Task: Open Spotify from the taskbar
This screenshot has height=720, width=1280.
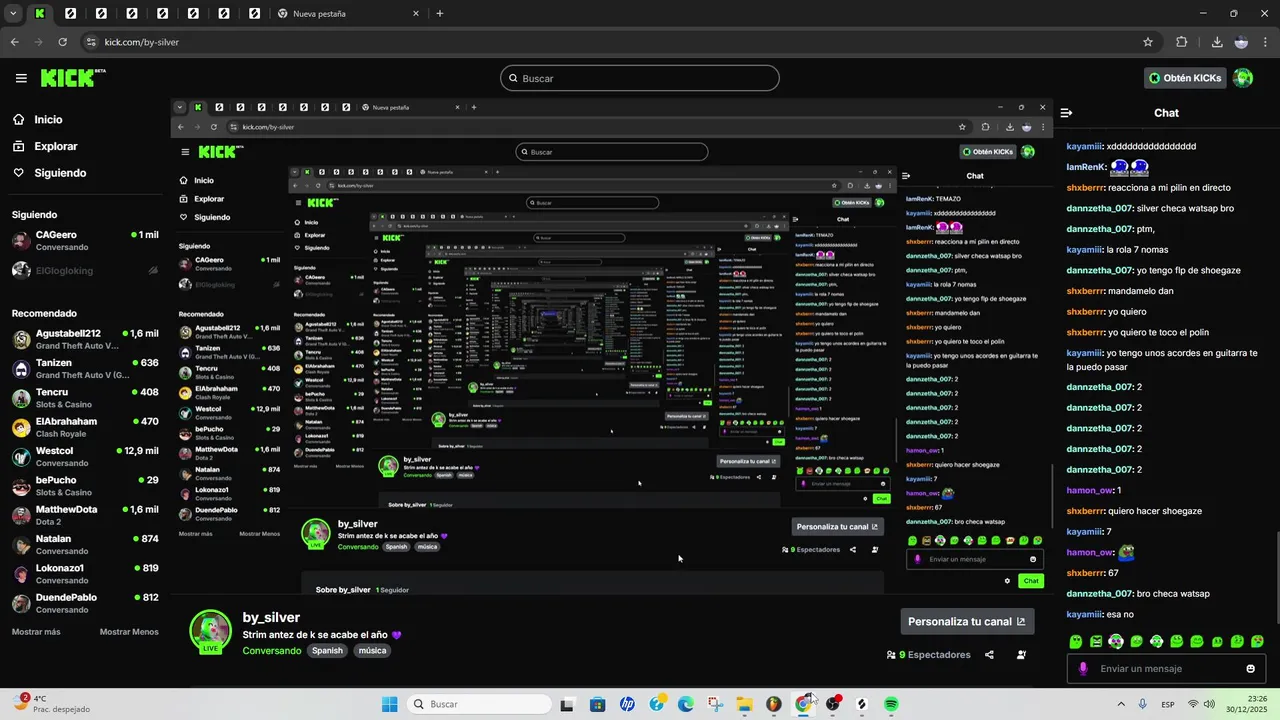Action: pyautogui.click(x=891, y=704)
